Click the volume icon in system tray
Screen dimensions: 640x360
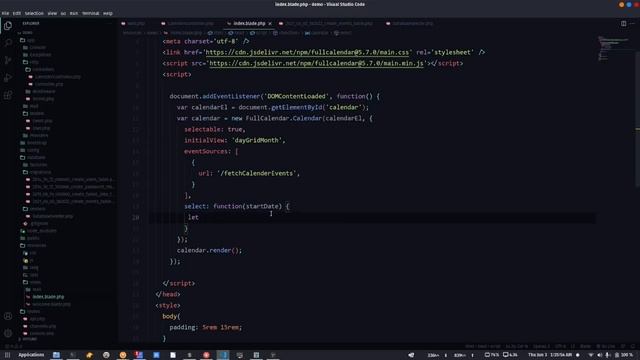point(599,355)
